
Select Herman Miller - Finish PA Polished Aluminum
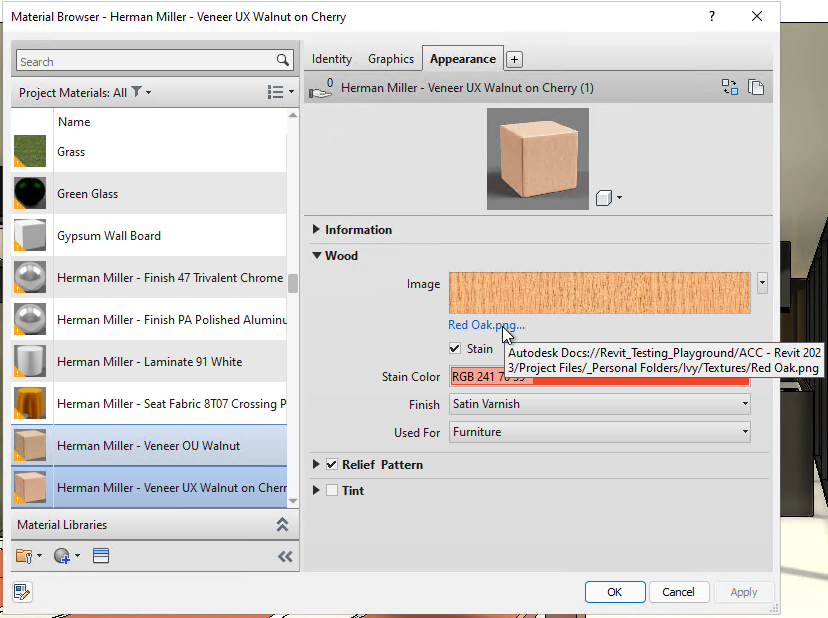point(149,320)
